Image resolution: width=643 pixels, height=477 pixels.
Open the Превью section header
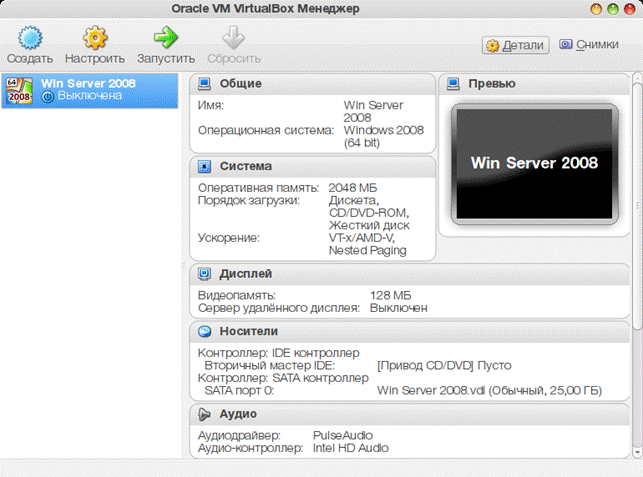(x=534, y=84)
